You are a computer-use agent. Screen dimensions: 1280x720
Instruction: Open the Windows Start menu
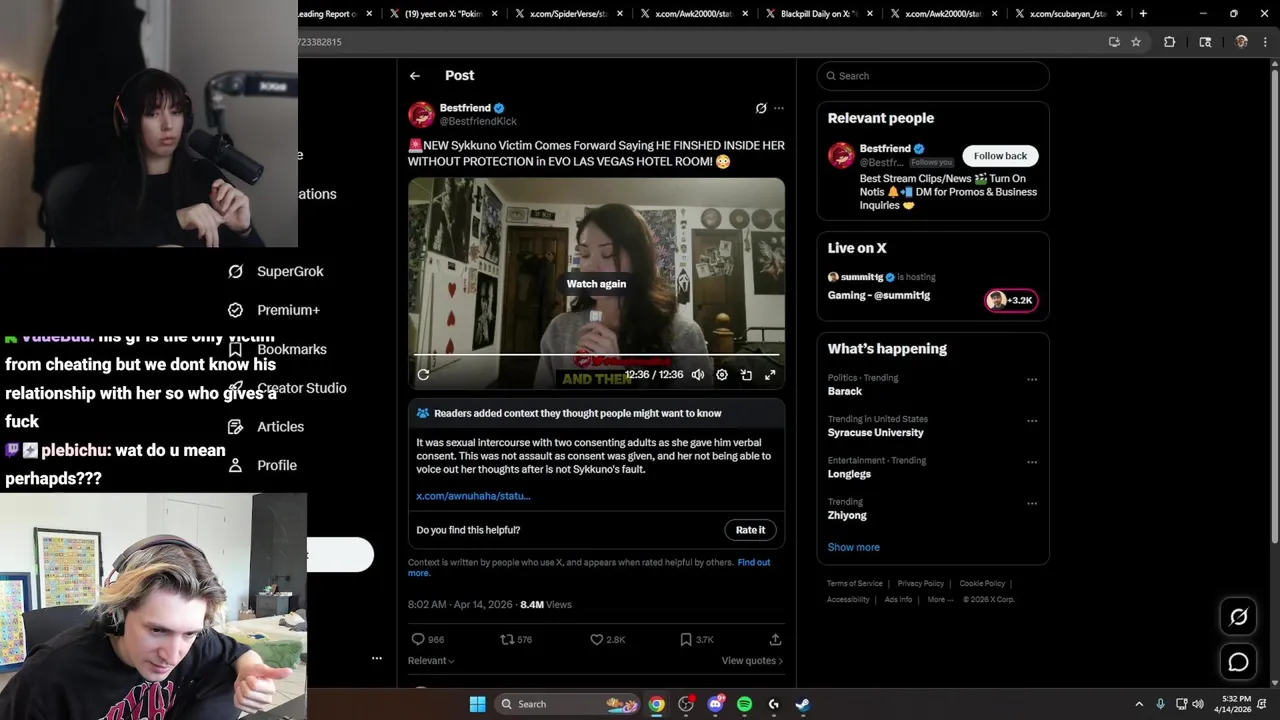click(478, 704)
